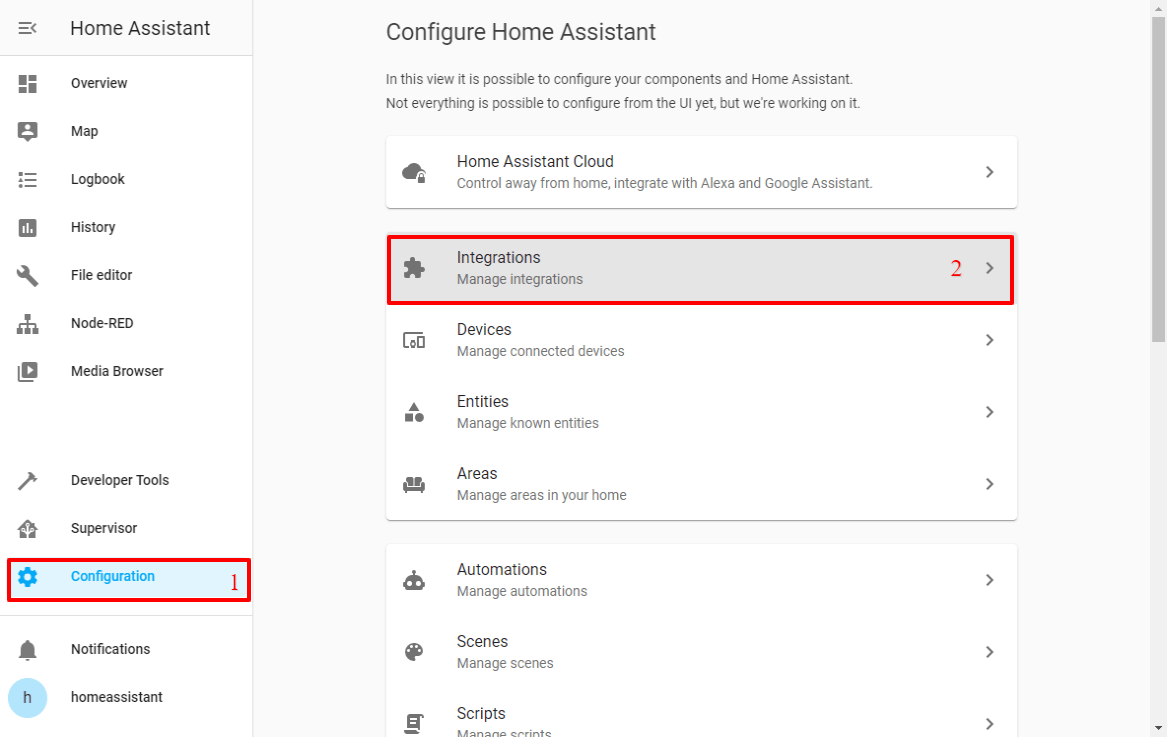This screenshot has height=737, width=1167.
Task: Collapse the sidebar using the menu icon
Action: click(x=28, y=28)
